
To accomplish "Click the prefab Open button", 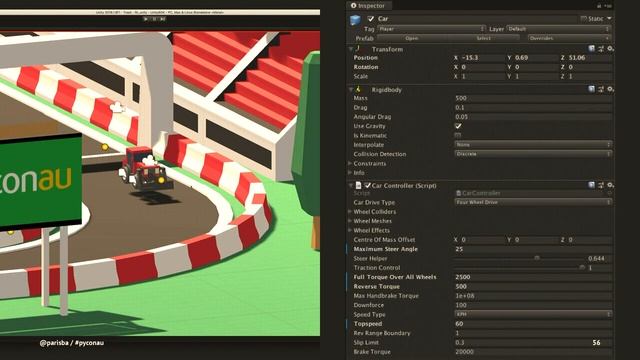I will pyautogui.click(x=412, y=38).
